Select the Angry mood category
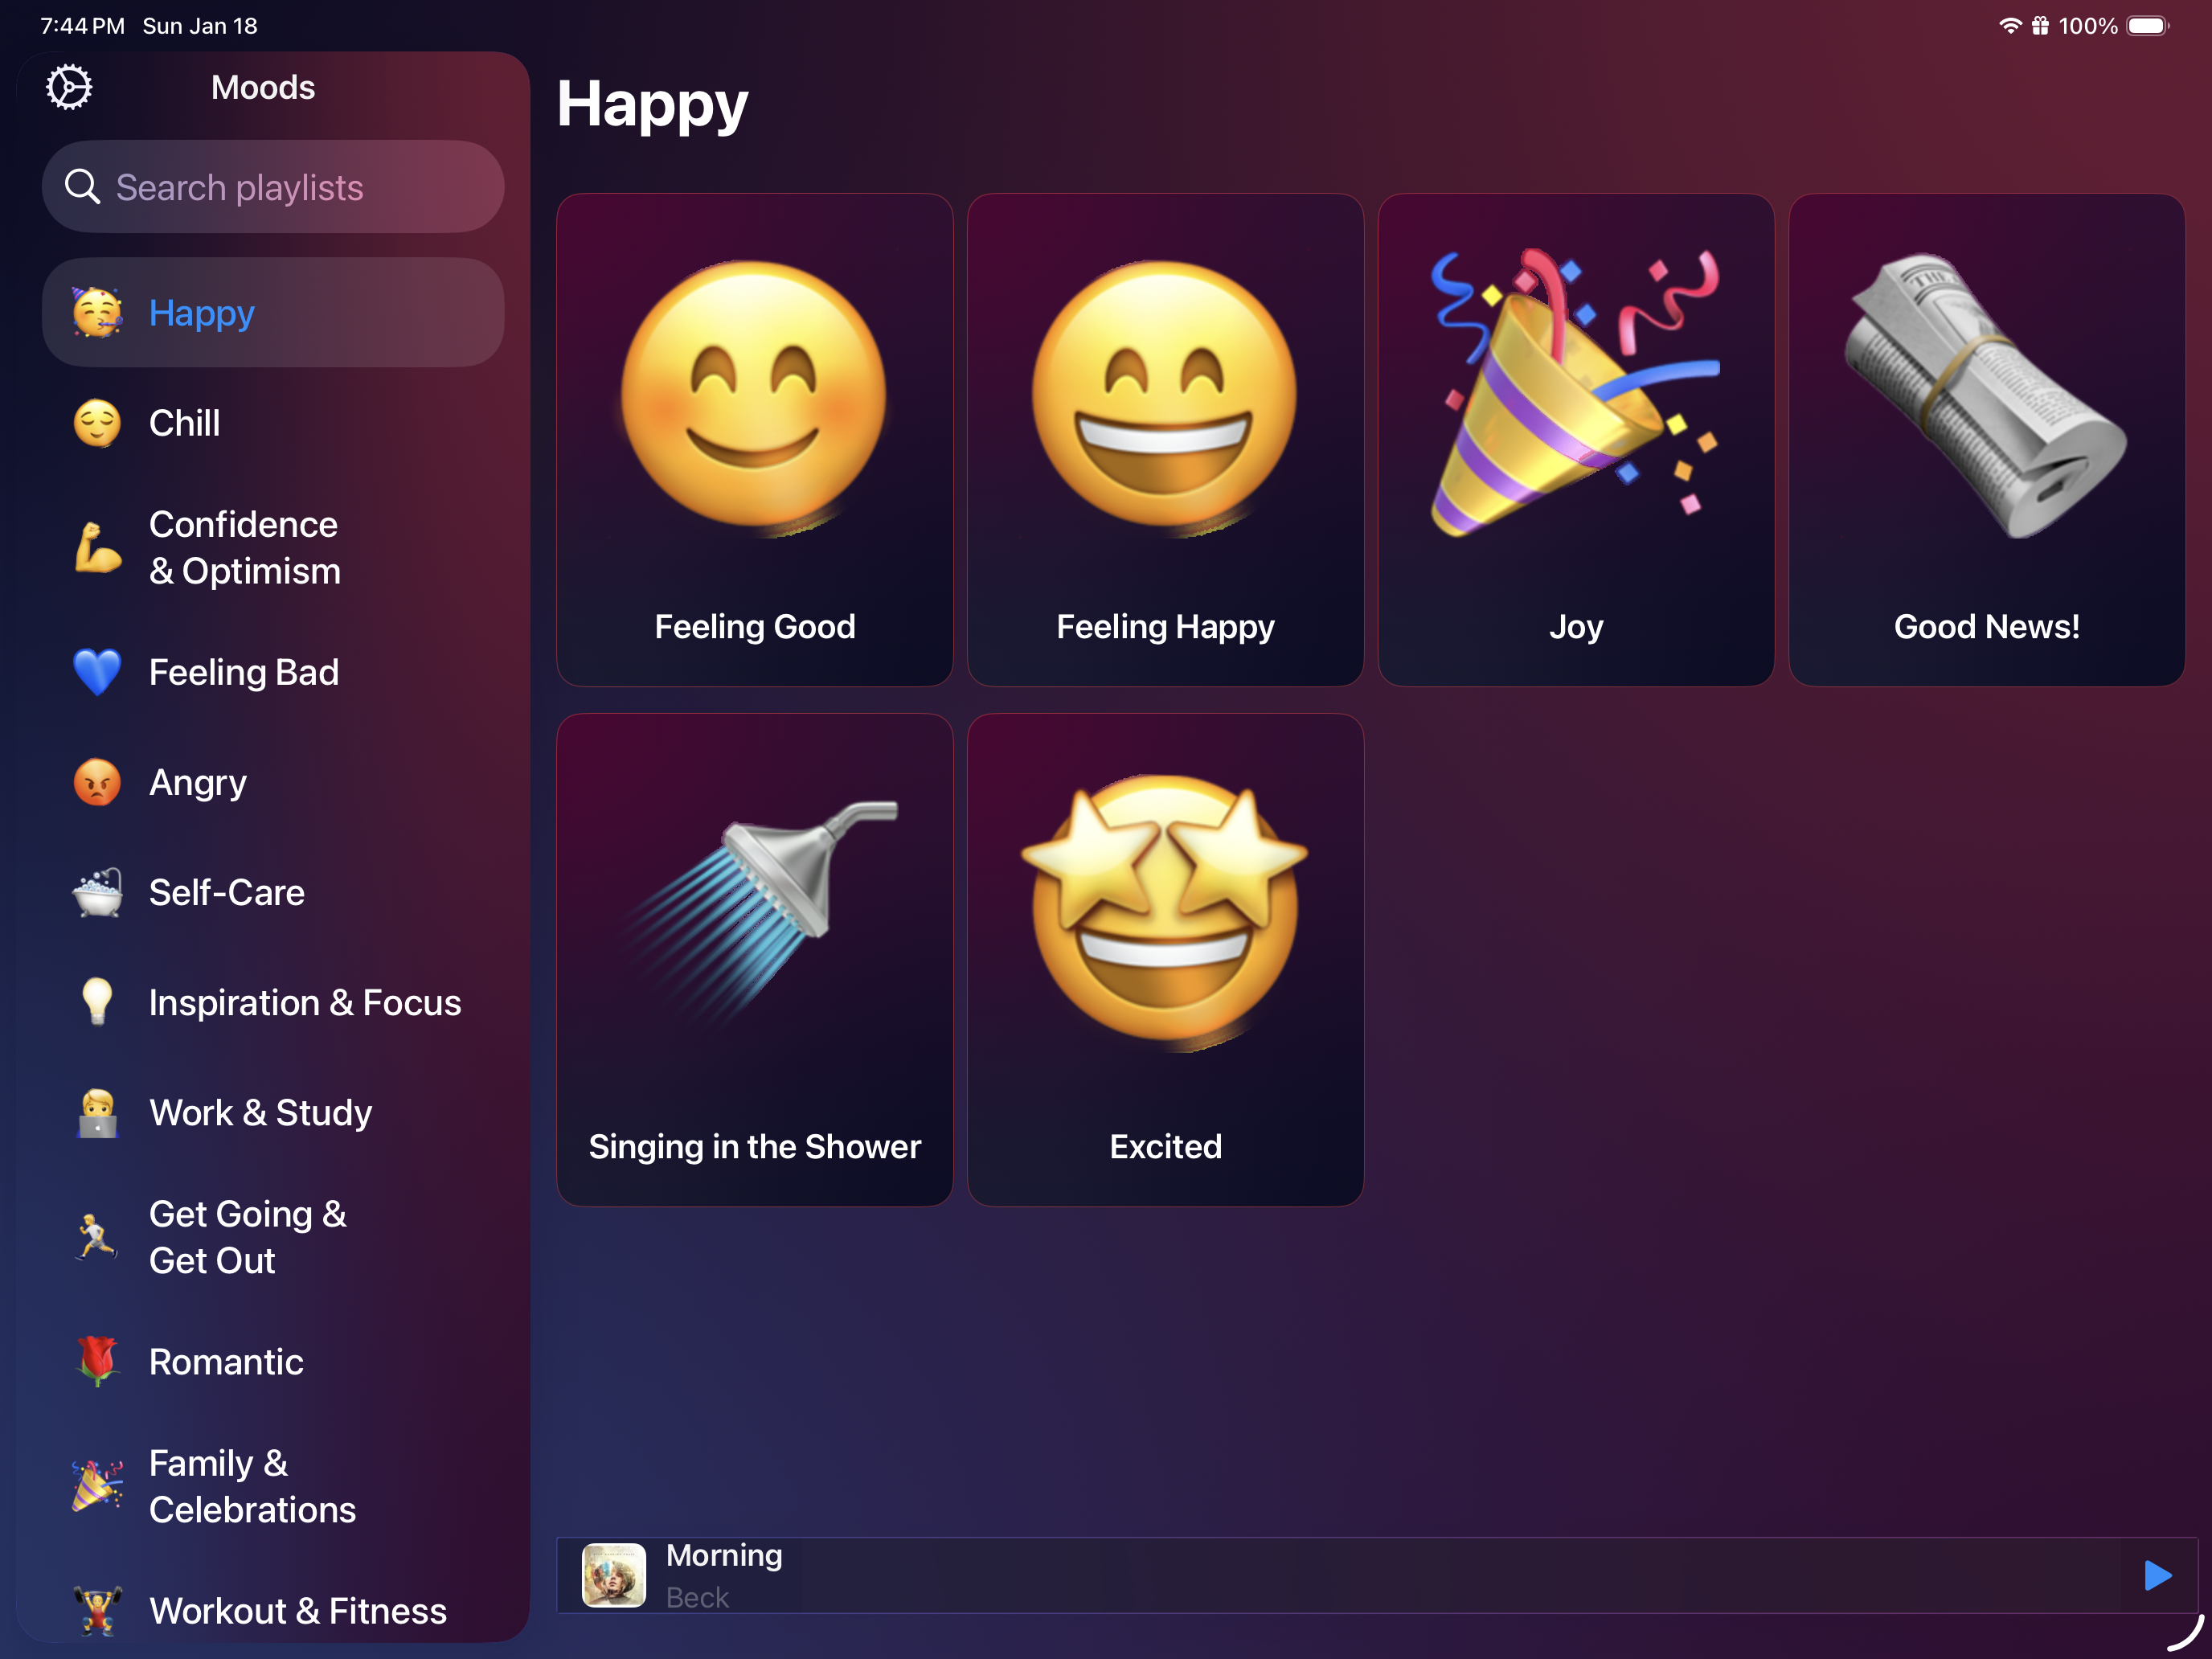Screen dimensions: 2212x1659 [198, 782]
